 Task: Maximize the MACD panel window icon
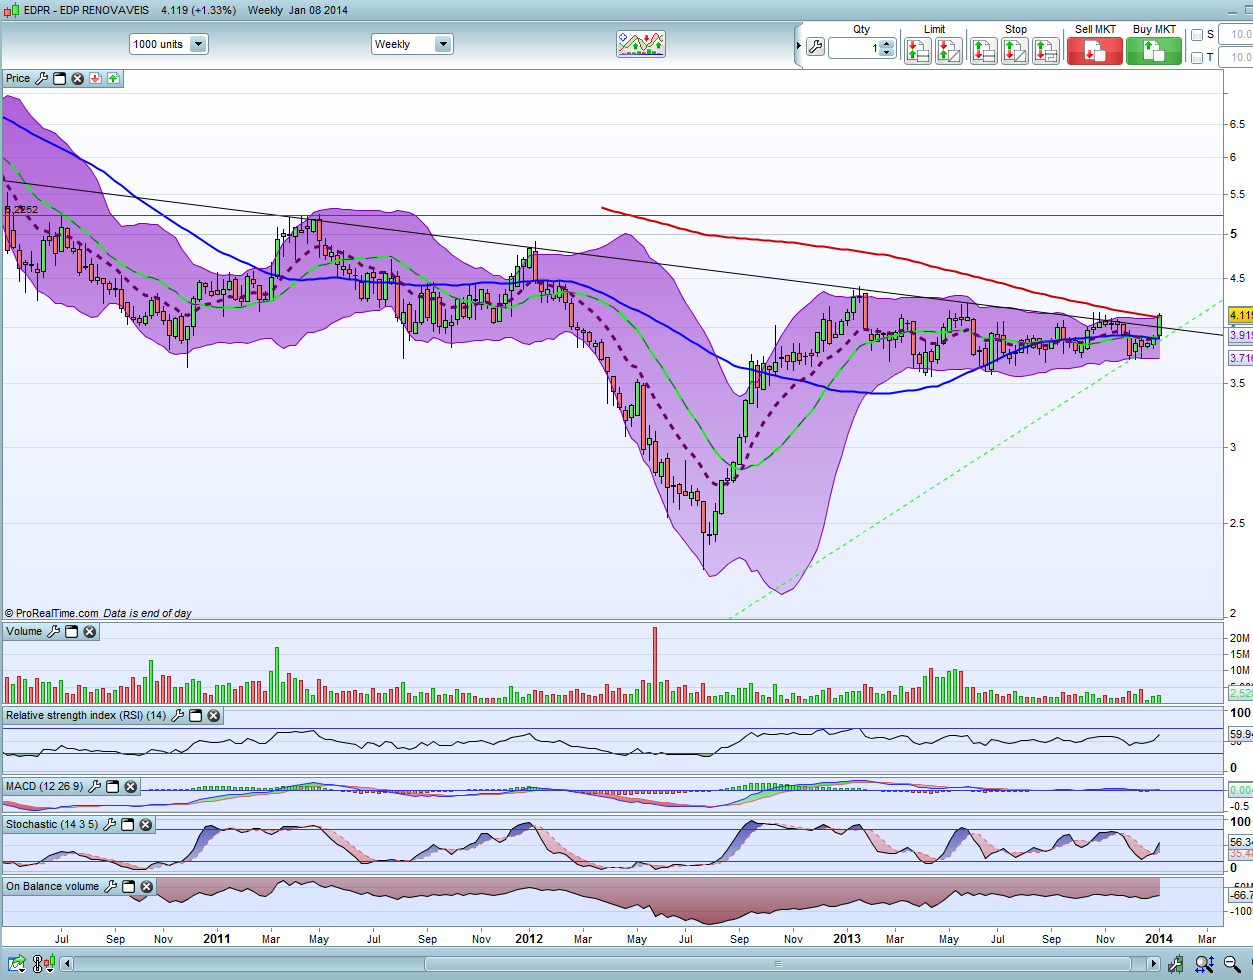click(x=111, y=787)
